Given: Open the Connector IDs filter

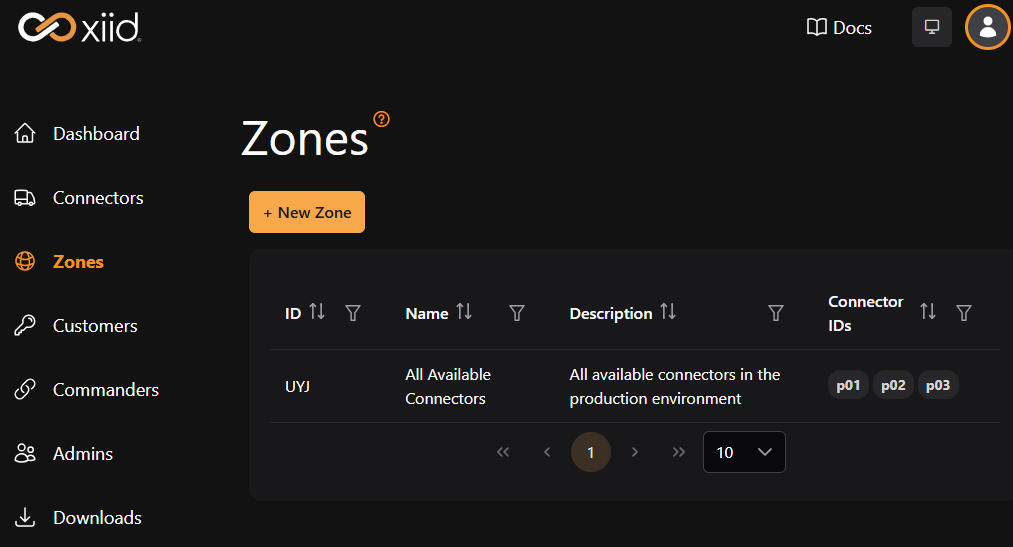Looking at the screenshot, I should [964, 313].
